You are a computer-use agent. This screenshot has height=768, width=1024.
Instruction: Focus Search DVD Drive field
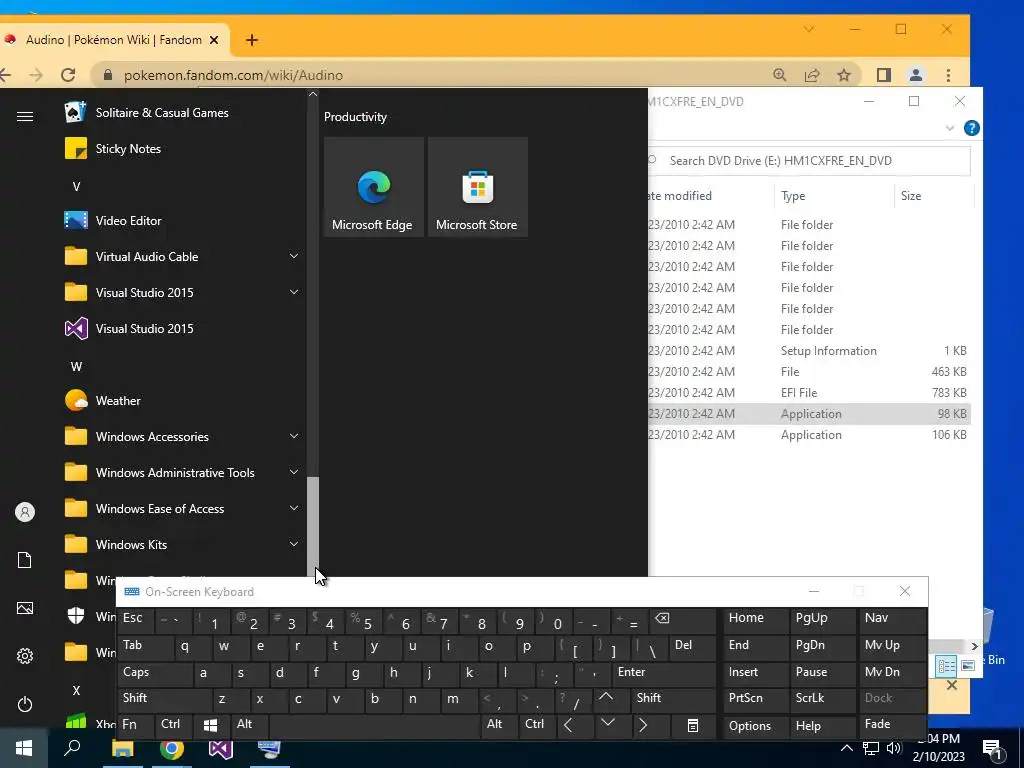coord(808,161)
